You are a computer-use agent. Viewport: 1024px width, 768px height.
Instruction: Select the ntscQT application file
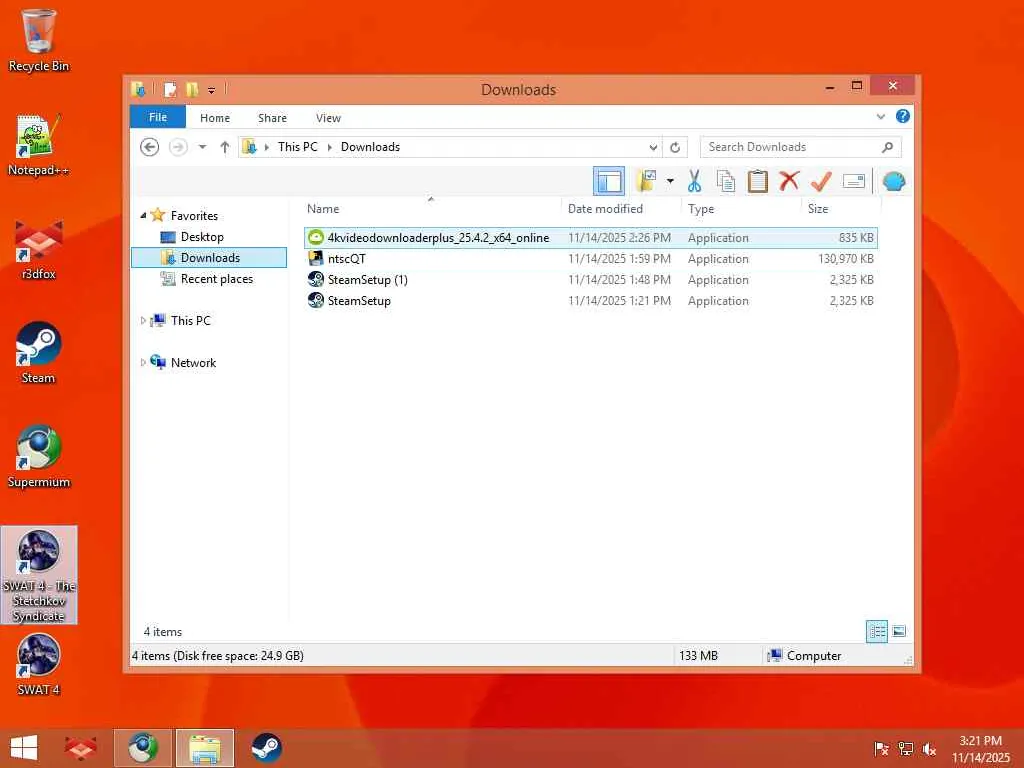591,259
